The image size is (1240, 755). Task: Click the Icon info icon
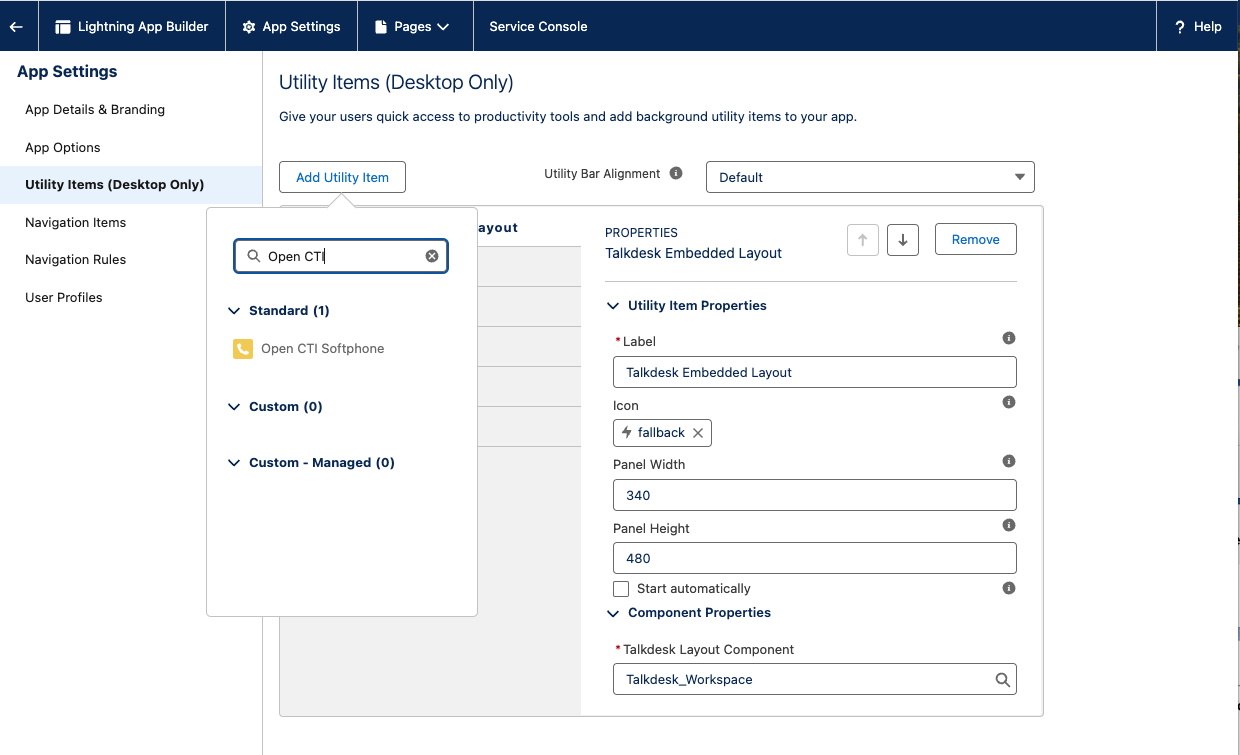[x=1009, y=402]
